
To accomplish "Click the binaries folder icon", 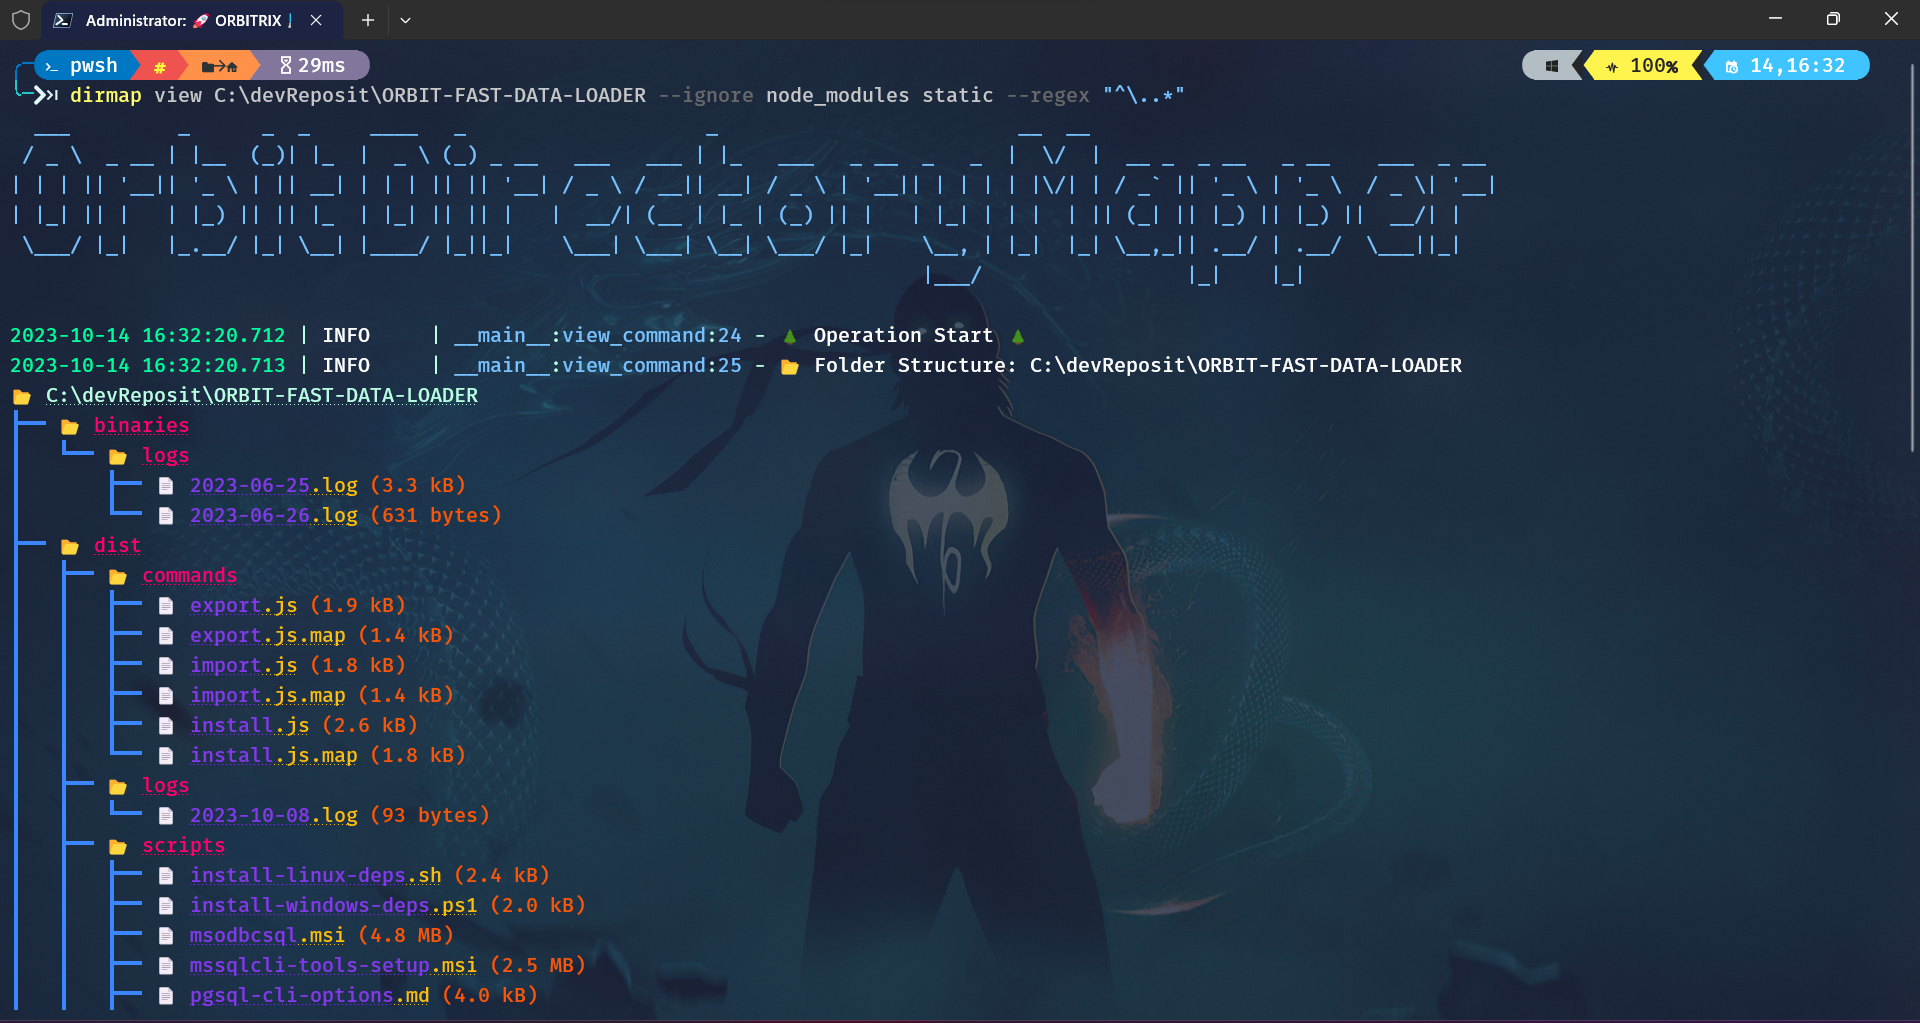I will [x=70, y=427].
